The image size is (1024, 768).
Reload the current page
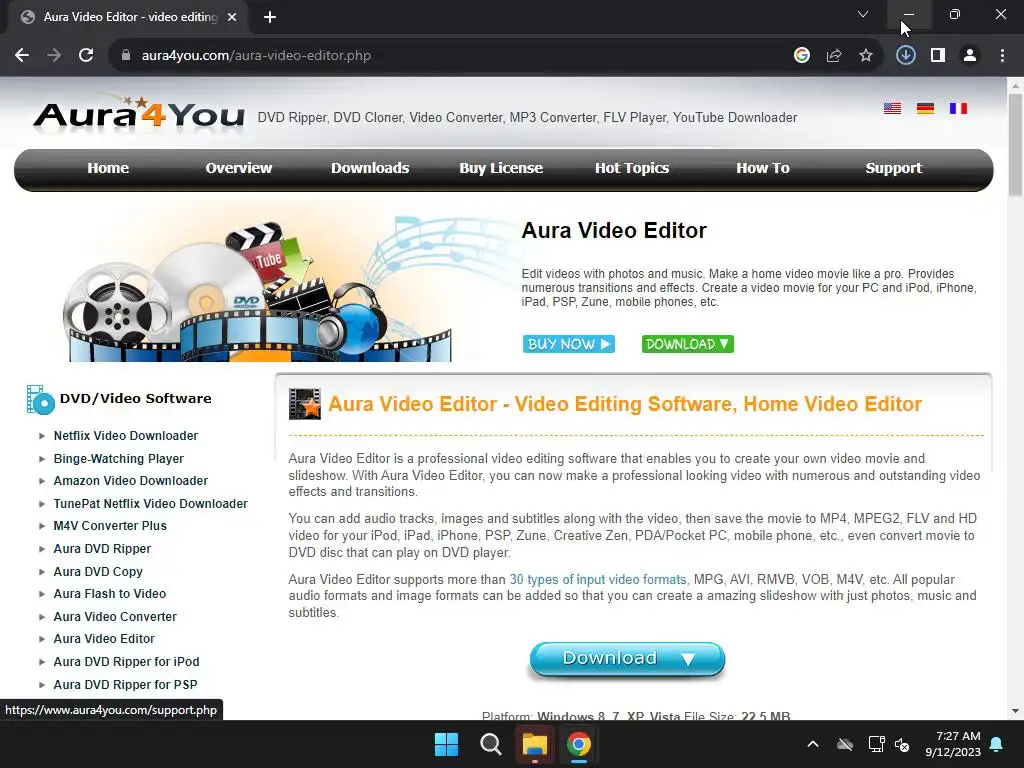click(86, 56)
